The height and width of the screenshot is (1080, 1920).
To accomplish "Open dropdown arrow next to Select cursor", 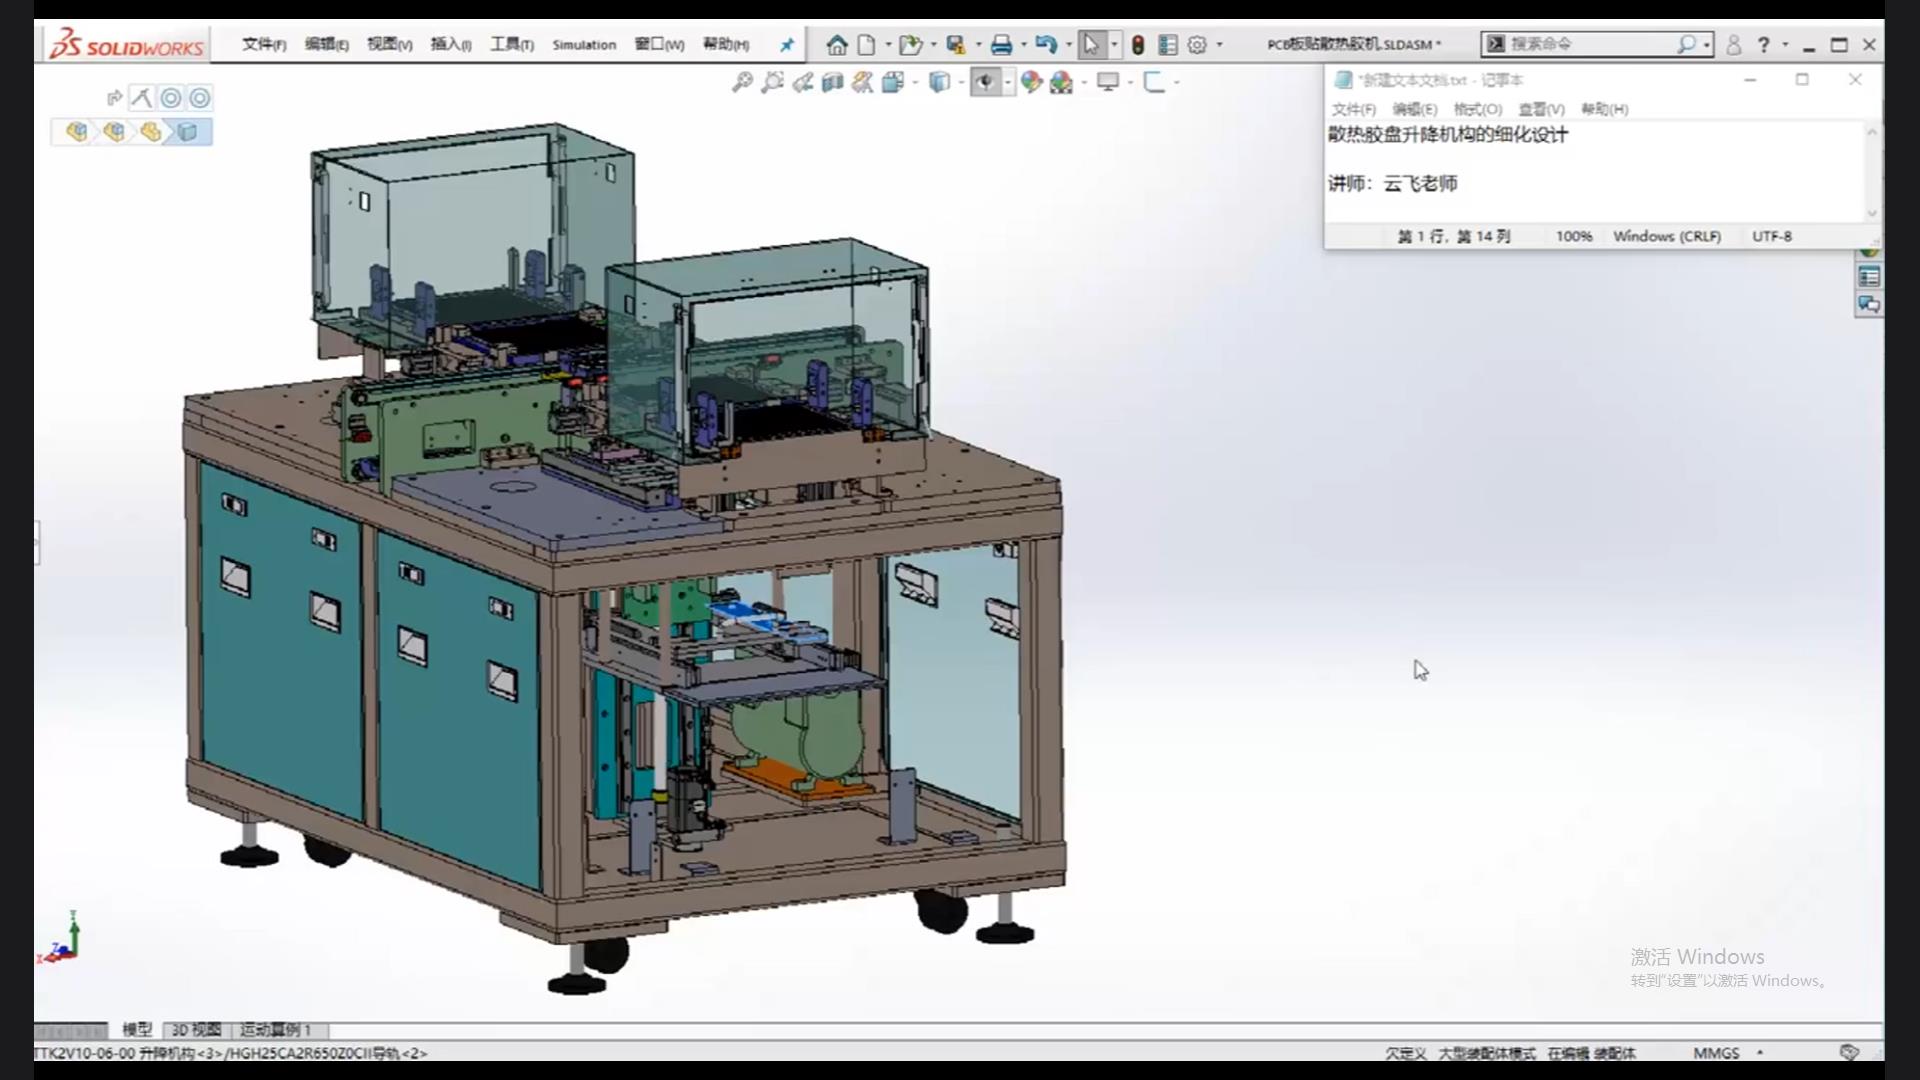I will pos(1114,45).
